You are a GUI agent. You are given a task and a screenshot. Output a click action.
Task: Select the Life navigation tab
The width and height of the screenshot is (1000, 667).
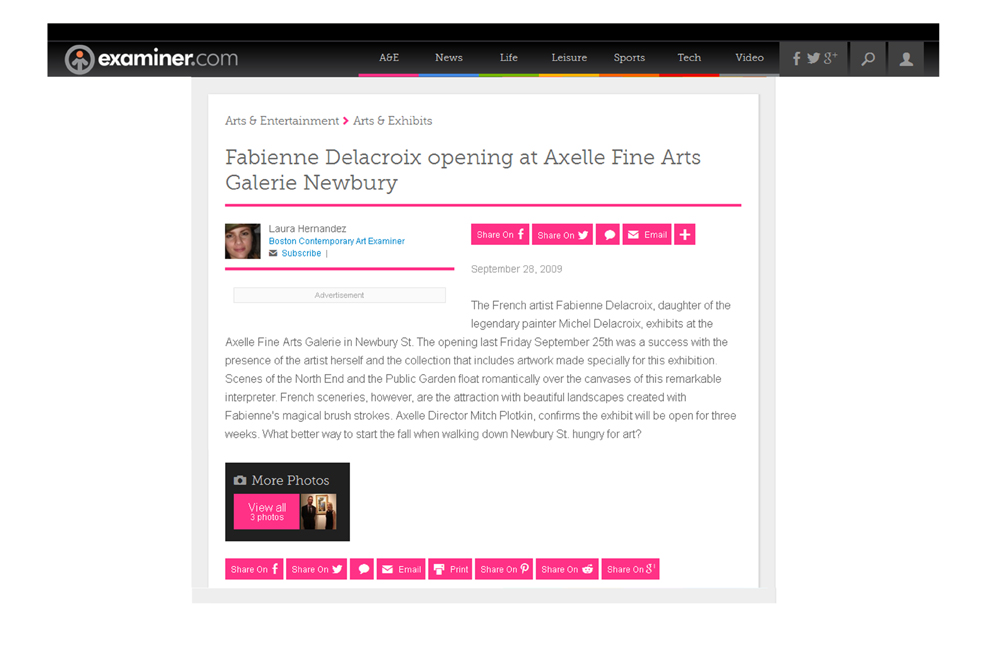(x=508, y=58)
